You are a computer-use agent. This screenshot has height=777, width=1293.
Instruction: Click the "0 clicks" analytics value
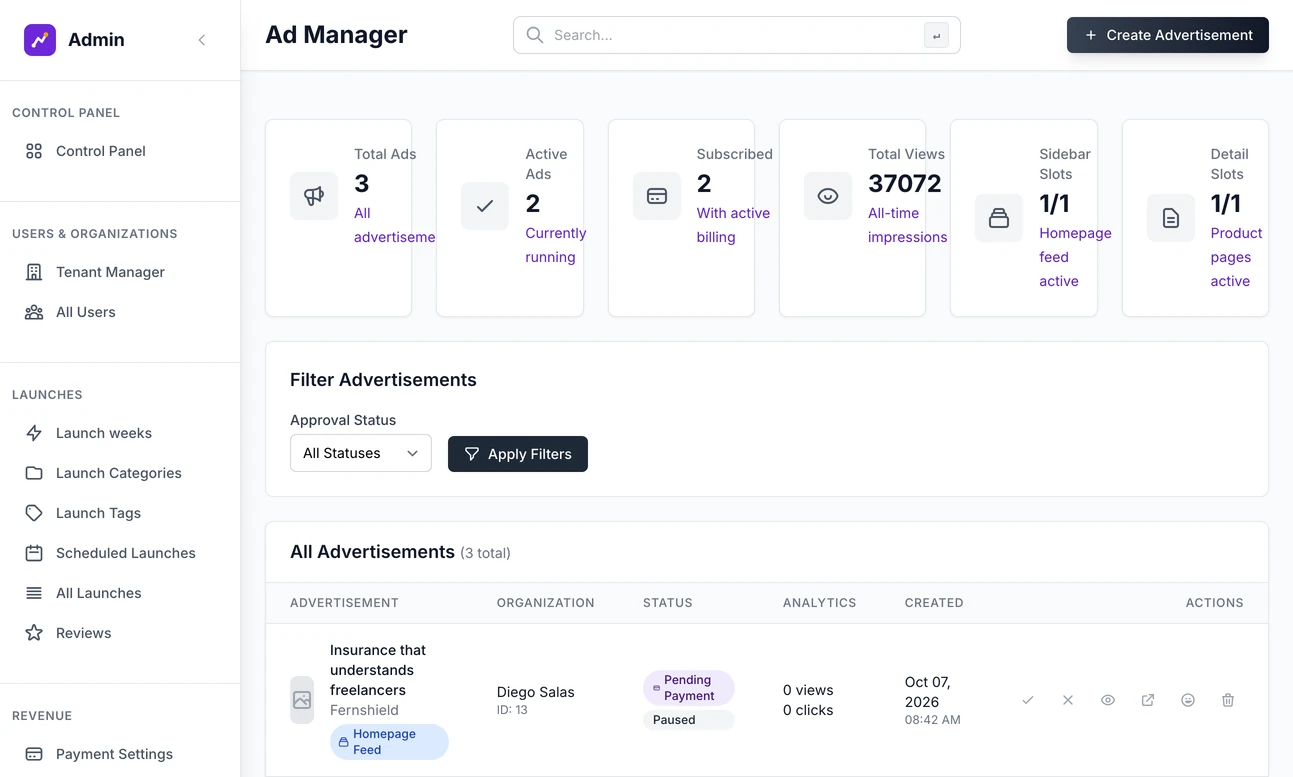point(808,710)
